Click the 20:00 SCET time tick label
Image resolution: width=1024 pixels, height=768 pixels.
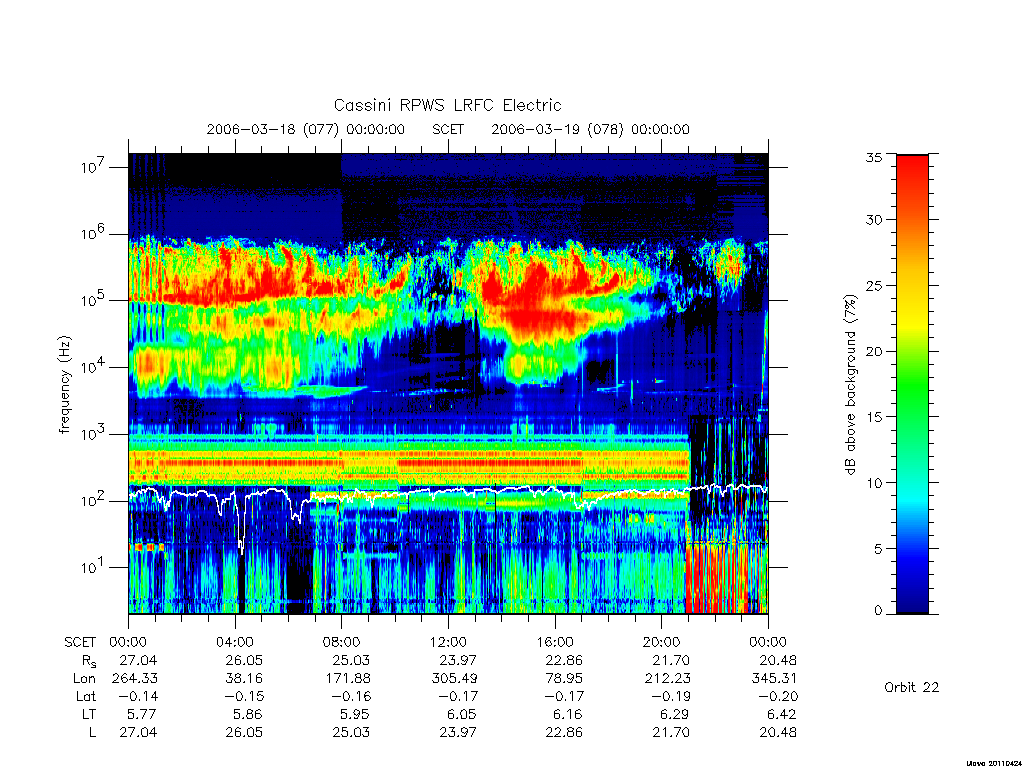[662, 642]
